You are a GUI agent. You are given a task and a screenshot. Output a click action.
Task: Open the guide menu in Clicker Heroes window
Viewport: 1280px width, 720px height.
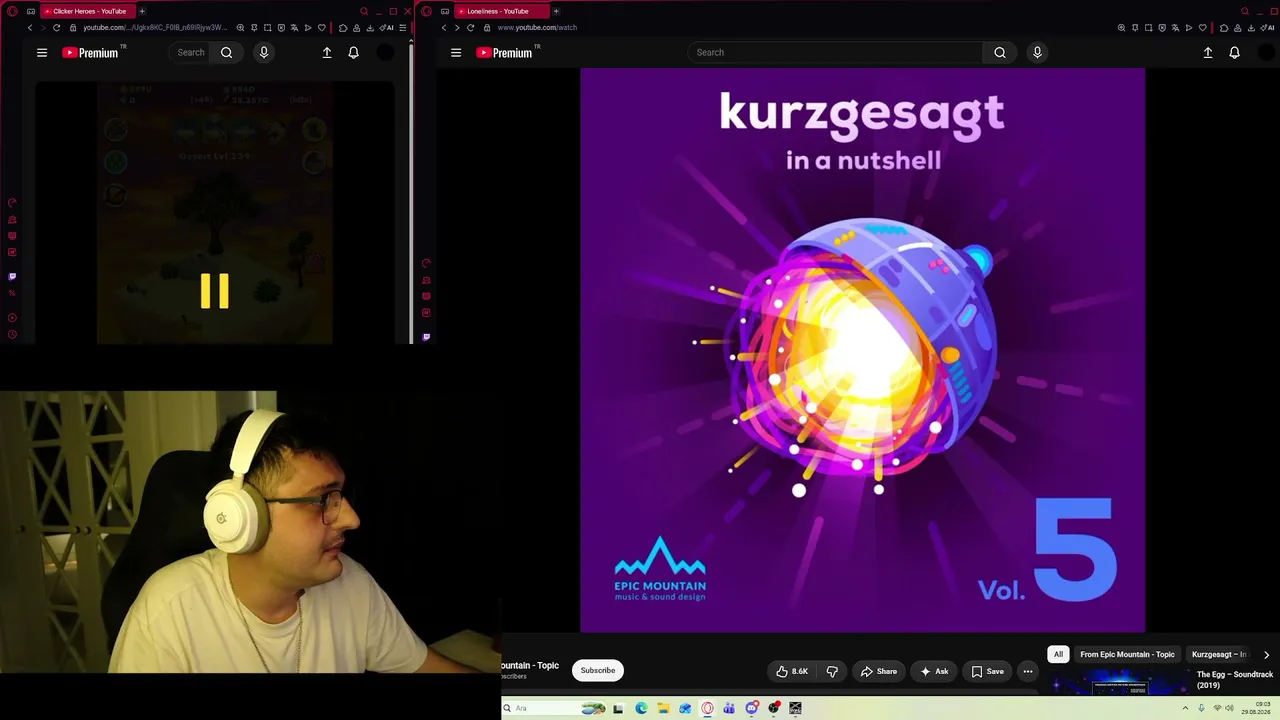click(x=42, y=53)
